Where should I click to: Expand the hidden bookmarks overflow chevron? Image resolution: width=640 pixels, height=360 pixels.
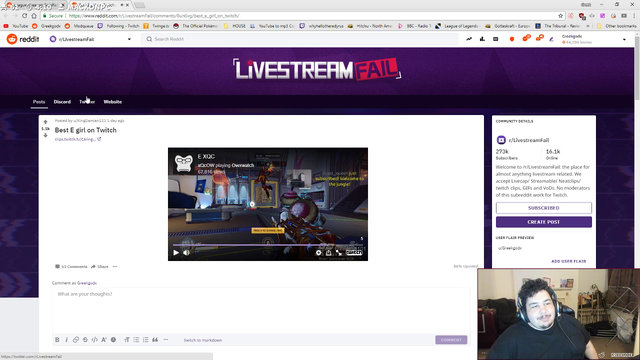click(588, 26)
